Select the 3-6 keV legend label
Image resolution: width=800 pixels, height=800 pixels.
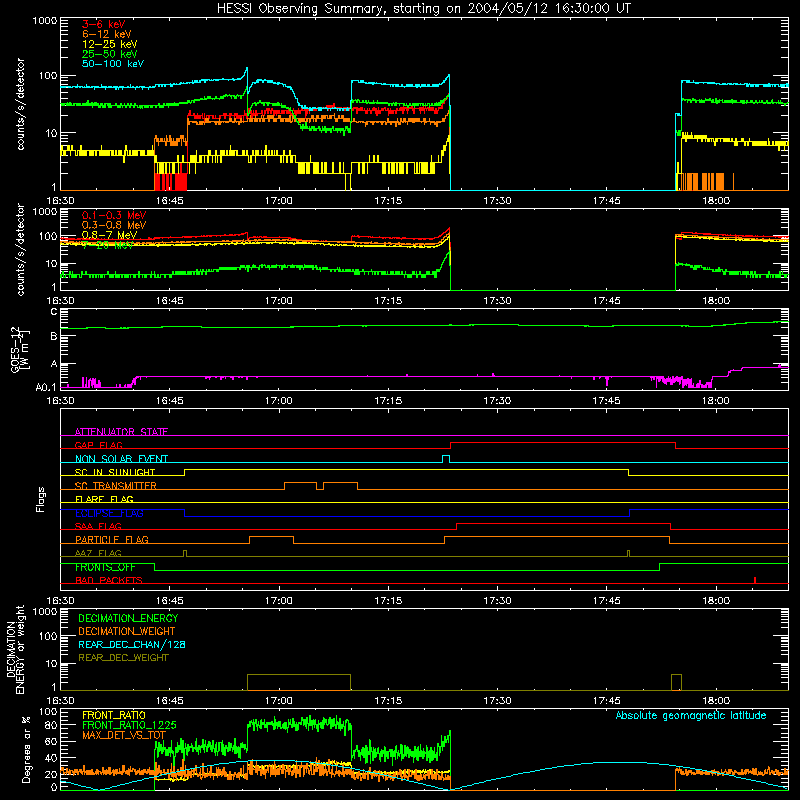coord(104,24)
